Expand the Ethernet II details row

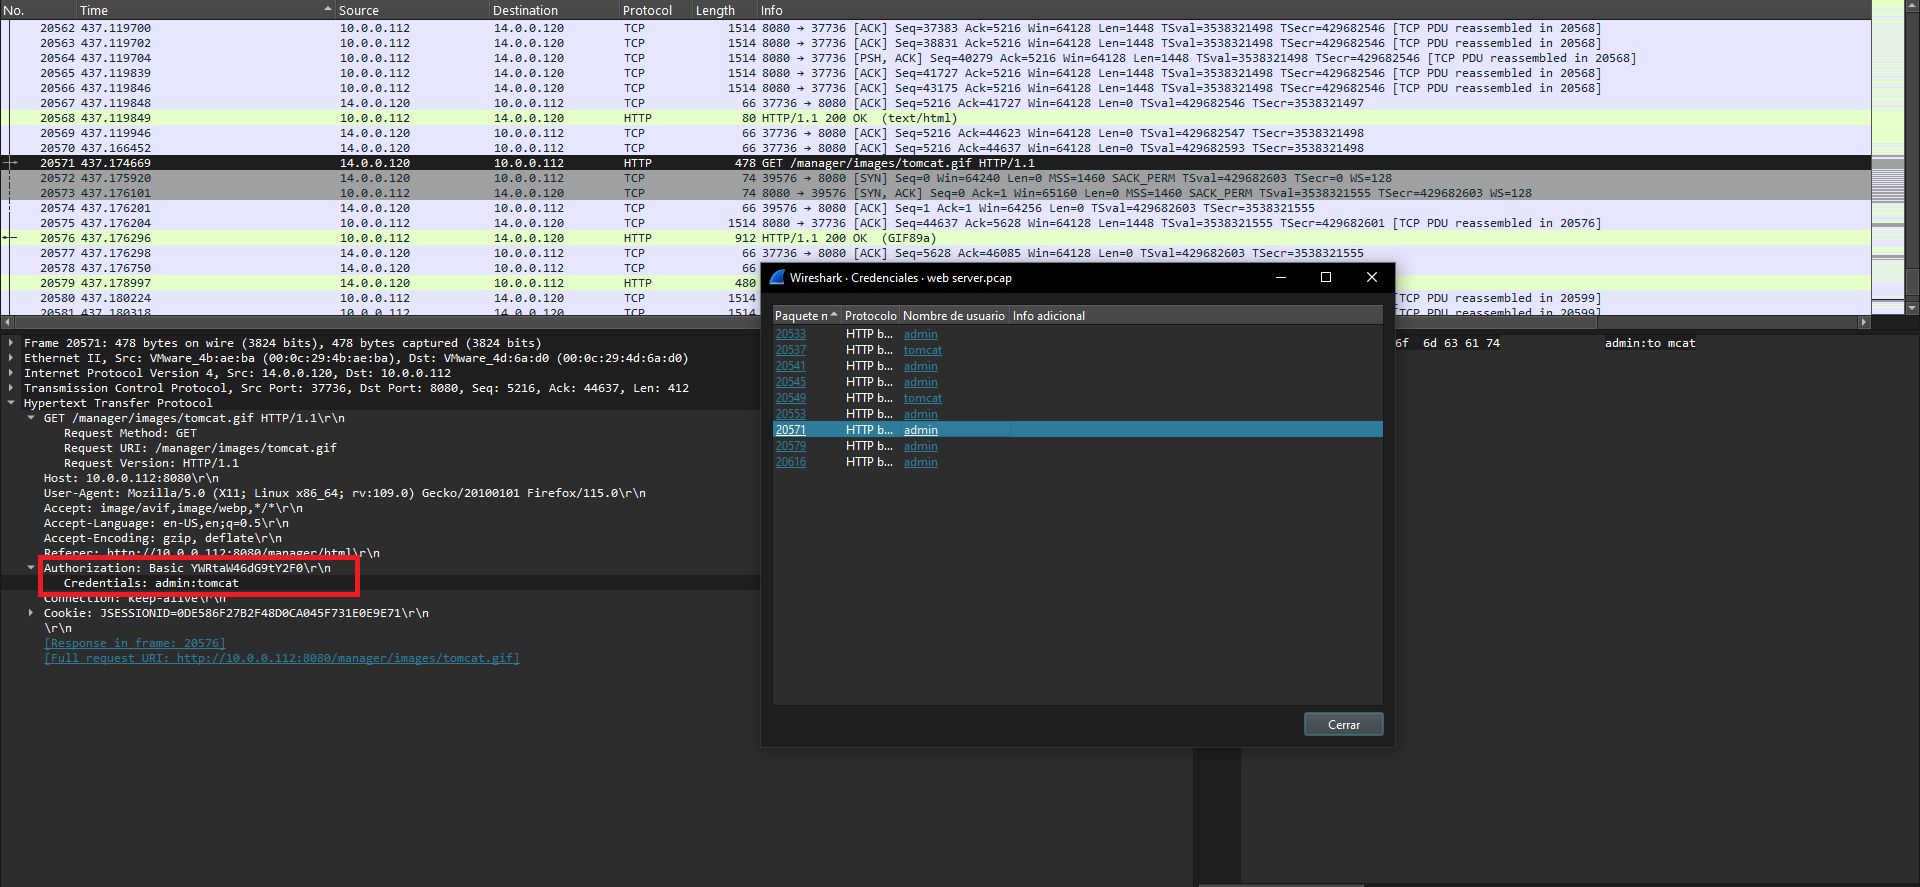pyautogui.click(x=11, y=358)
